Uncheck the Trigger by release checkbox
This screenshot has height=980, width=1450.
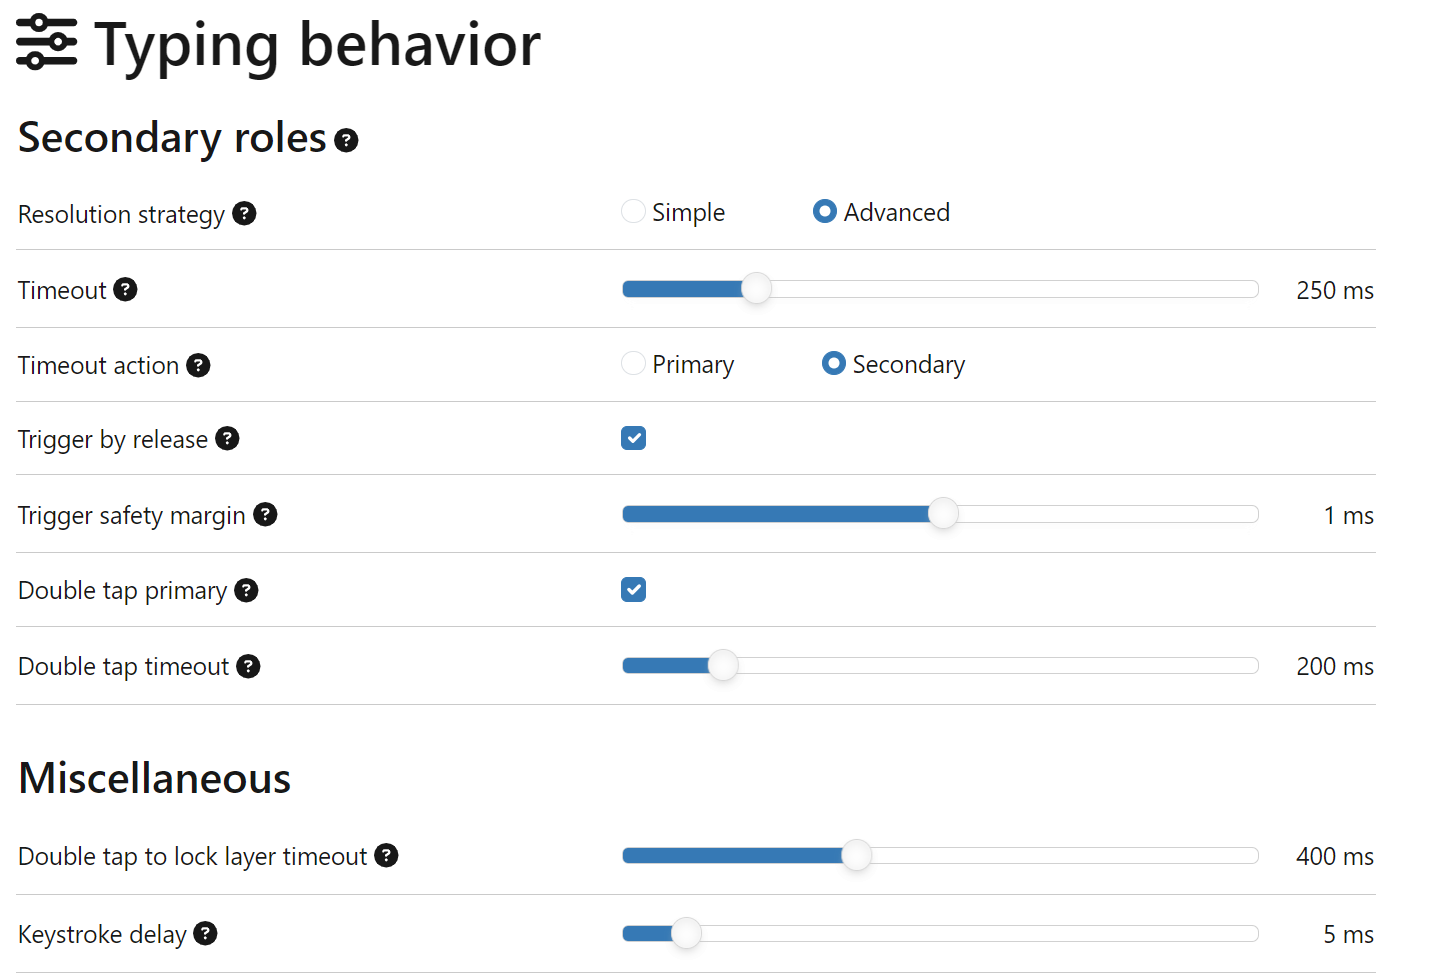(x=633, y=438)
